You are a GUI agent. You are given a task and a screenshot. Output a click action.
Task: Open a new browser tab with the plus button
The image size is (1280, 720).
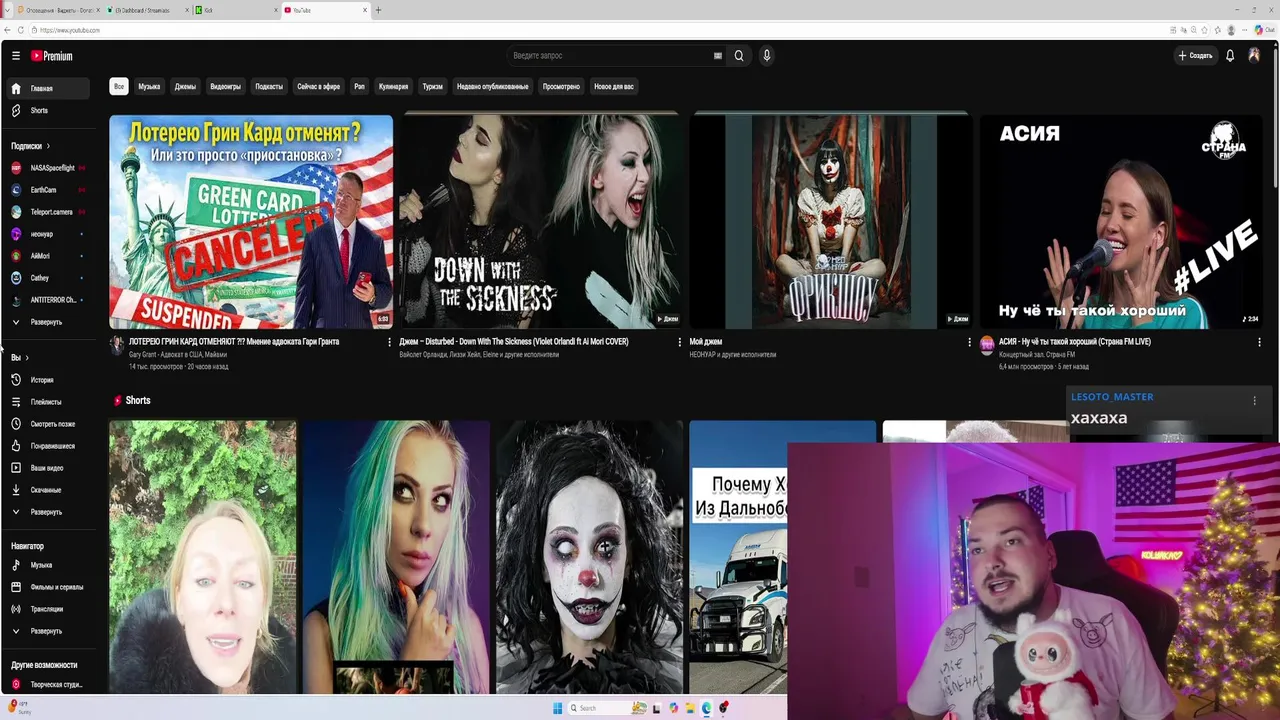click(x=378, y=10)
